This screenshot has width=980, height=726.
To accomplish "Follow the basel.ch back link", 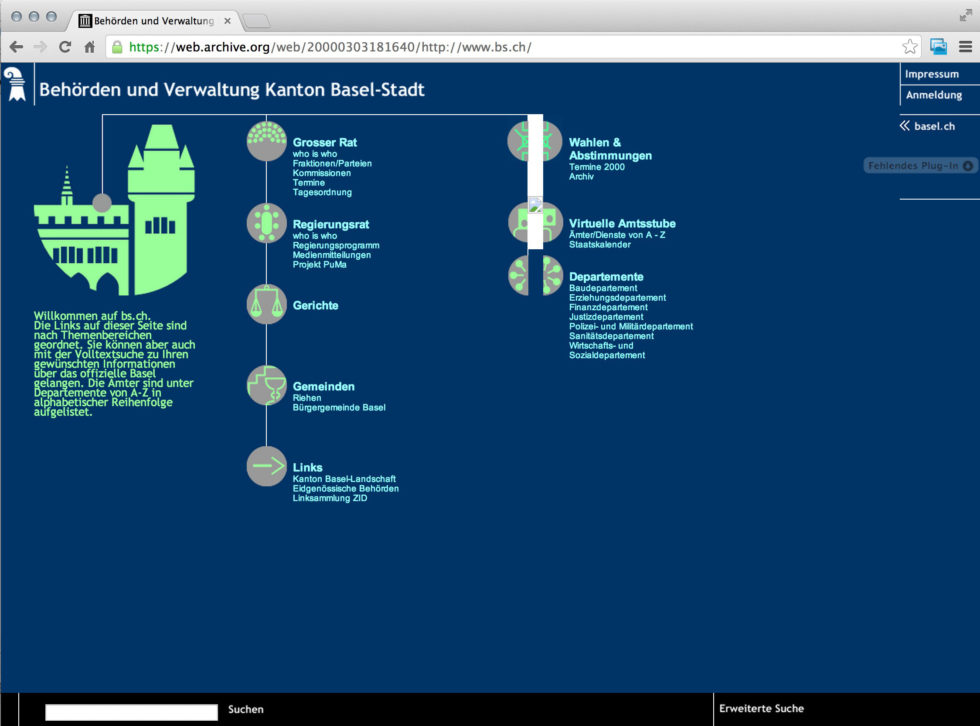I will tap(927, 126).
